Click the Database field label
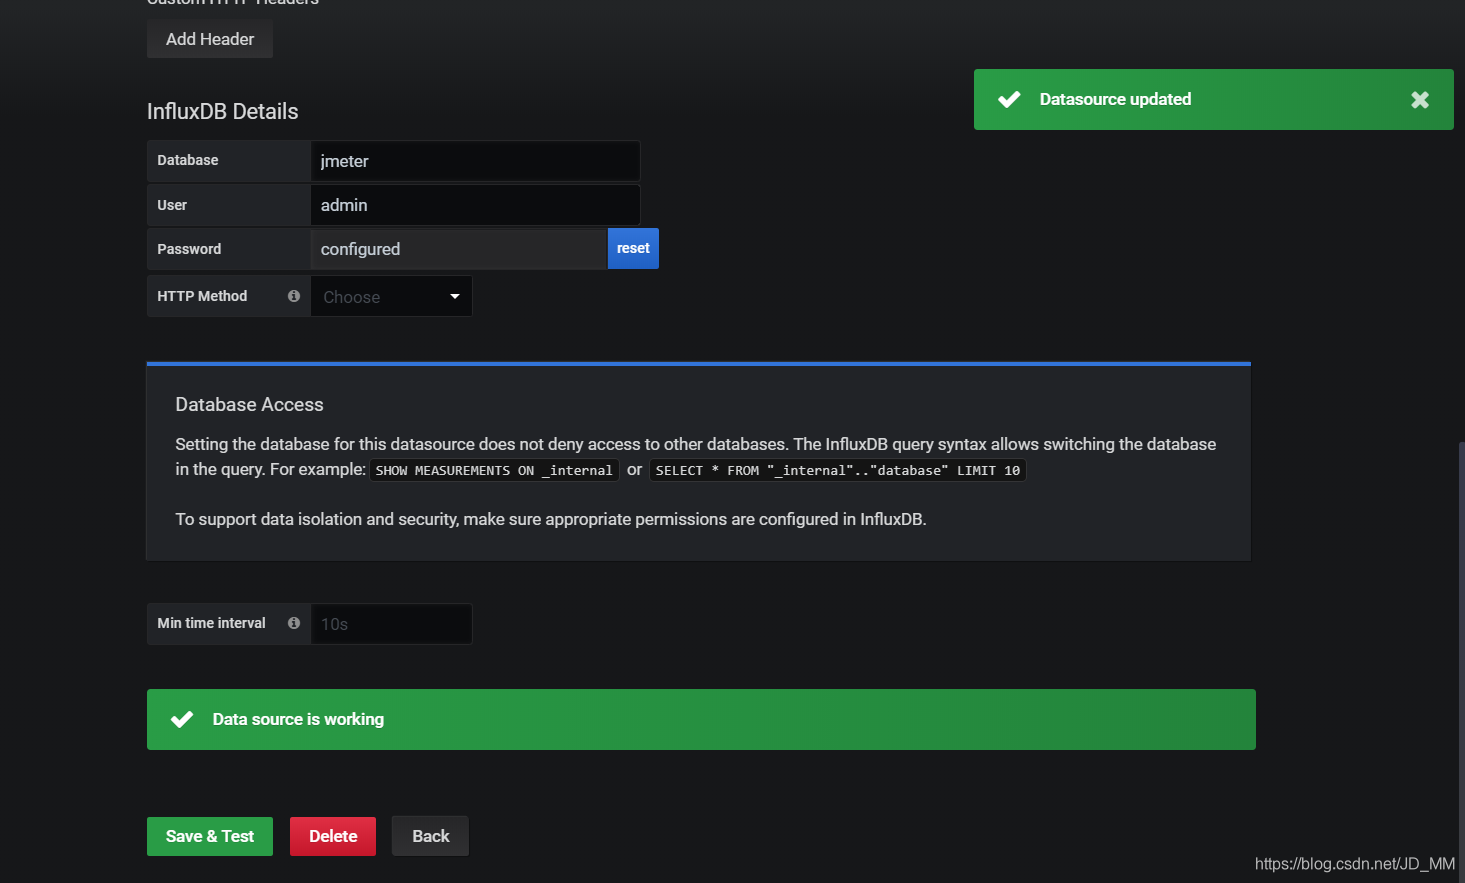1465x883 pixels. tap(187, 160)
